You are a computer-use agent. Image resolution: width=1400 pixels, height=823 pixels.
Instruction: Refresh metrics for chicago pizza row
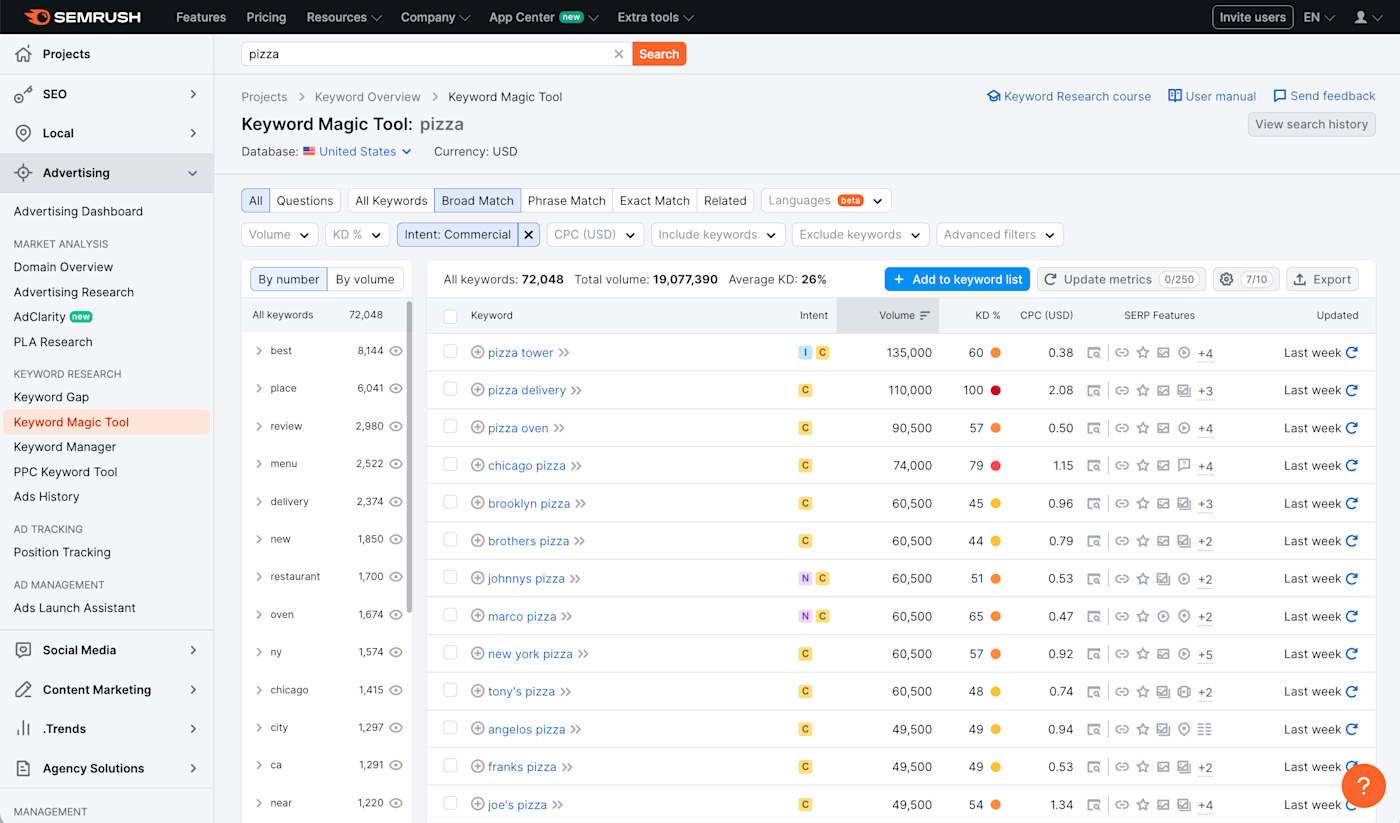[x=1352, y=465]
